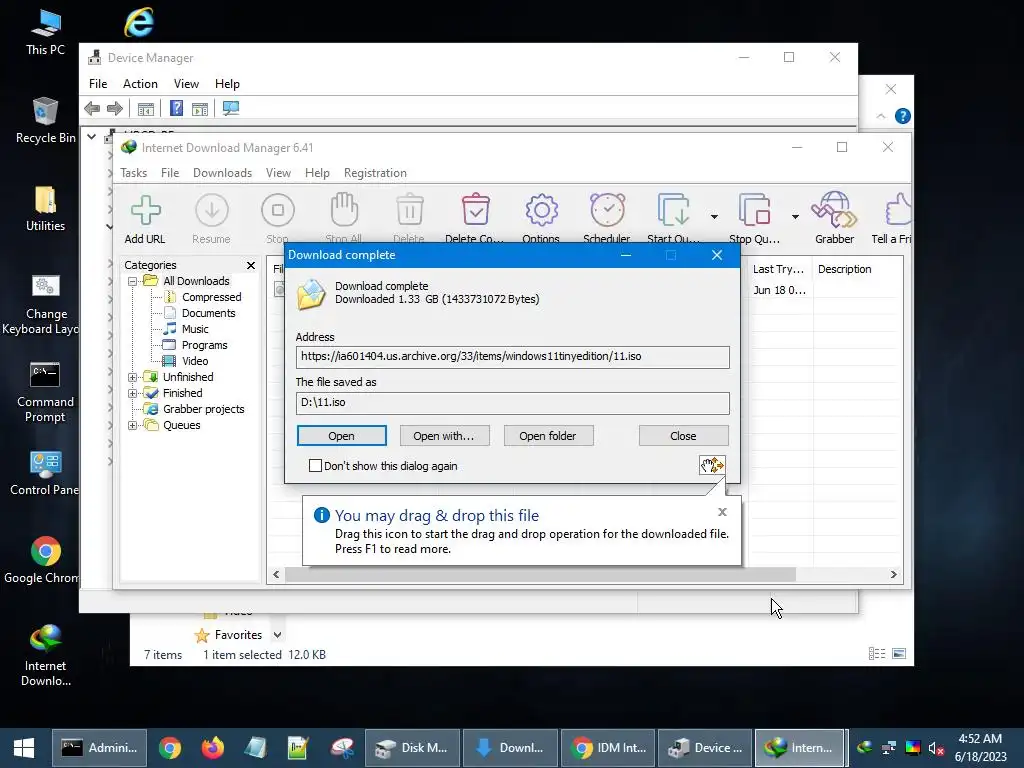The width and height of the screenshot is (1024, 768).
Task: Click the file saved as path field
Action: pos(513,403)
